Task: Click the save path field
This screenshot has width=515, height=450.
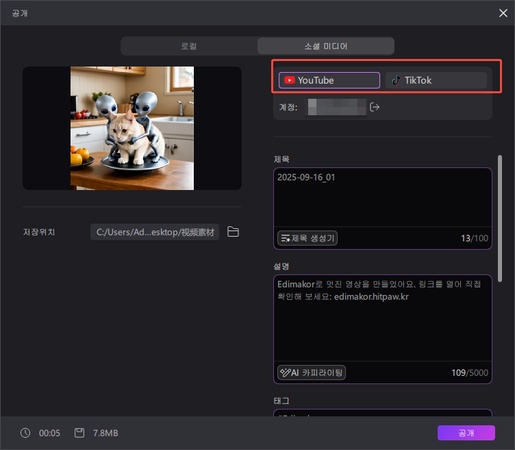Action: coord(155,232)
